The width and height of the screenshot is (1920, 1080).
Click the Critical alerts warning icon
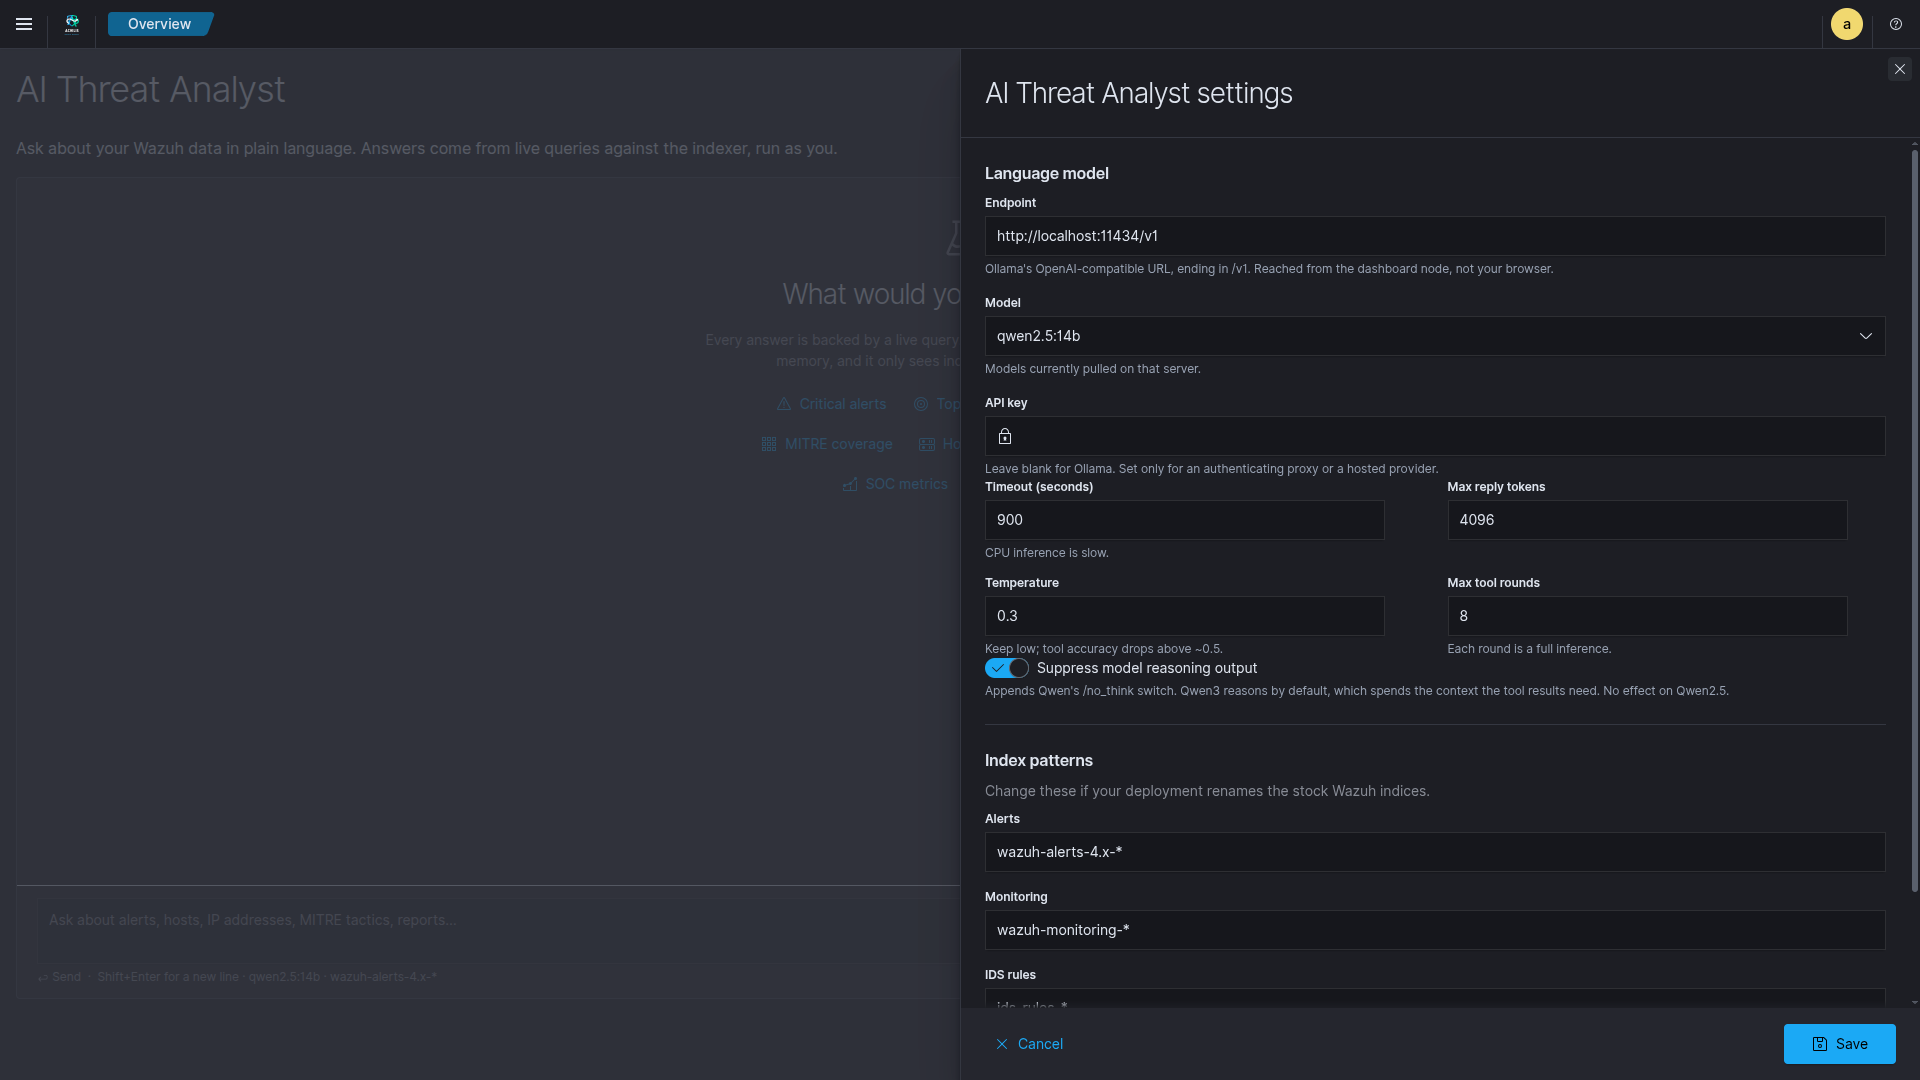tap(784, 404)
